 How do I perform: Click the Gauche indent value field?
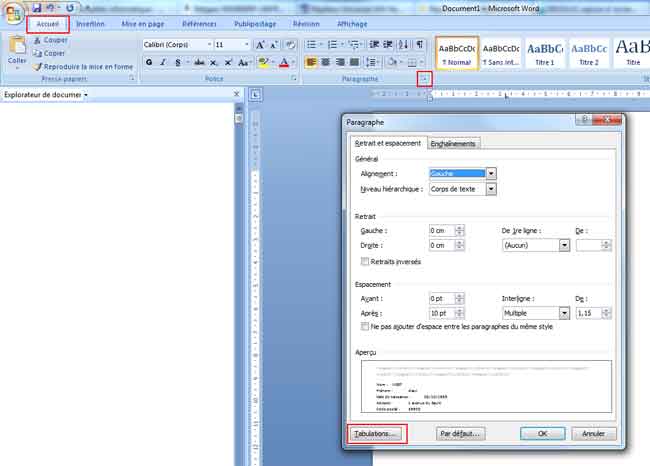coord(441,230)
